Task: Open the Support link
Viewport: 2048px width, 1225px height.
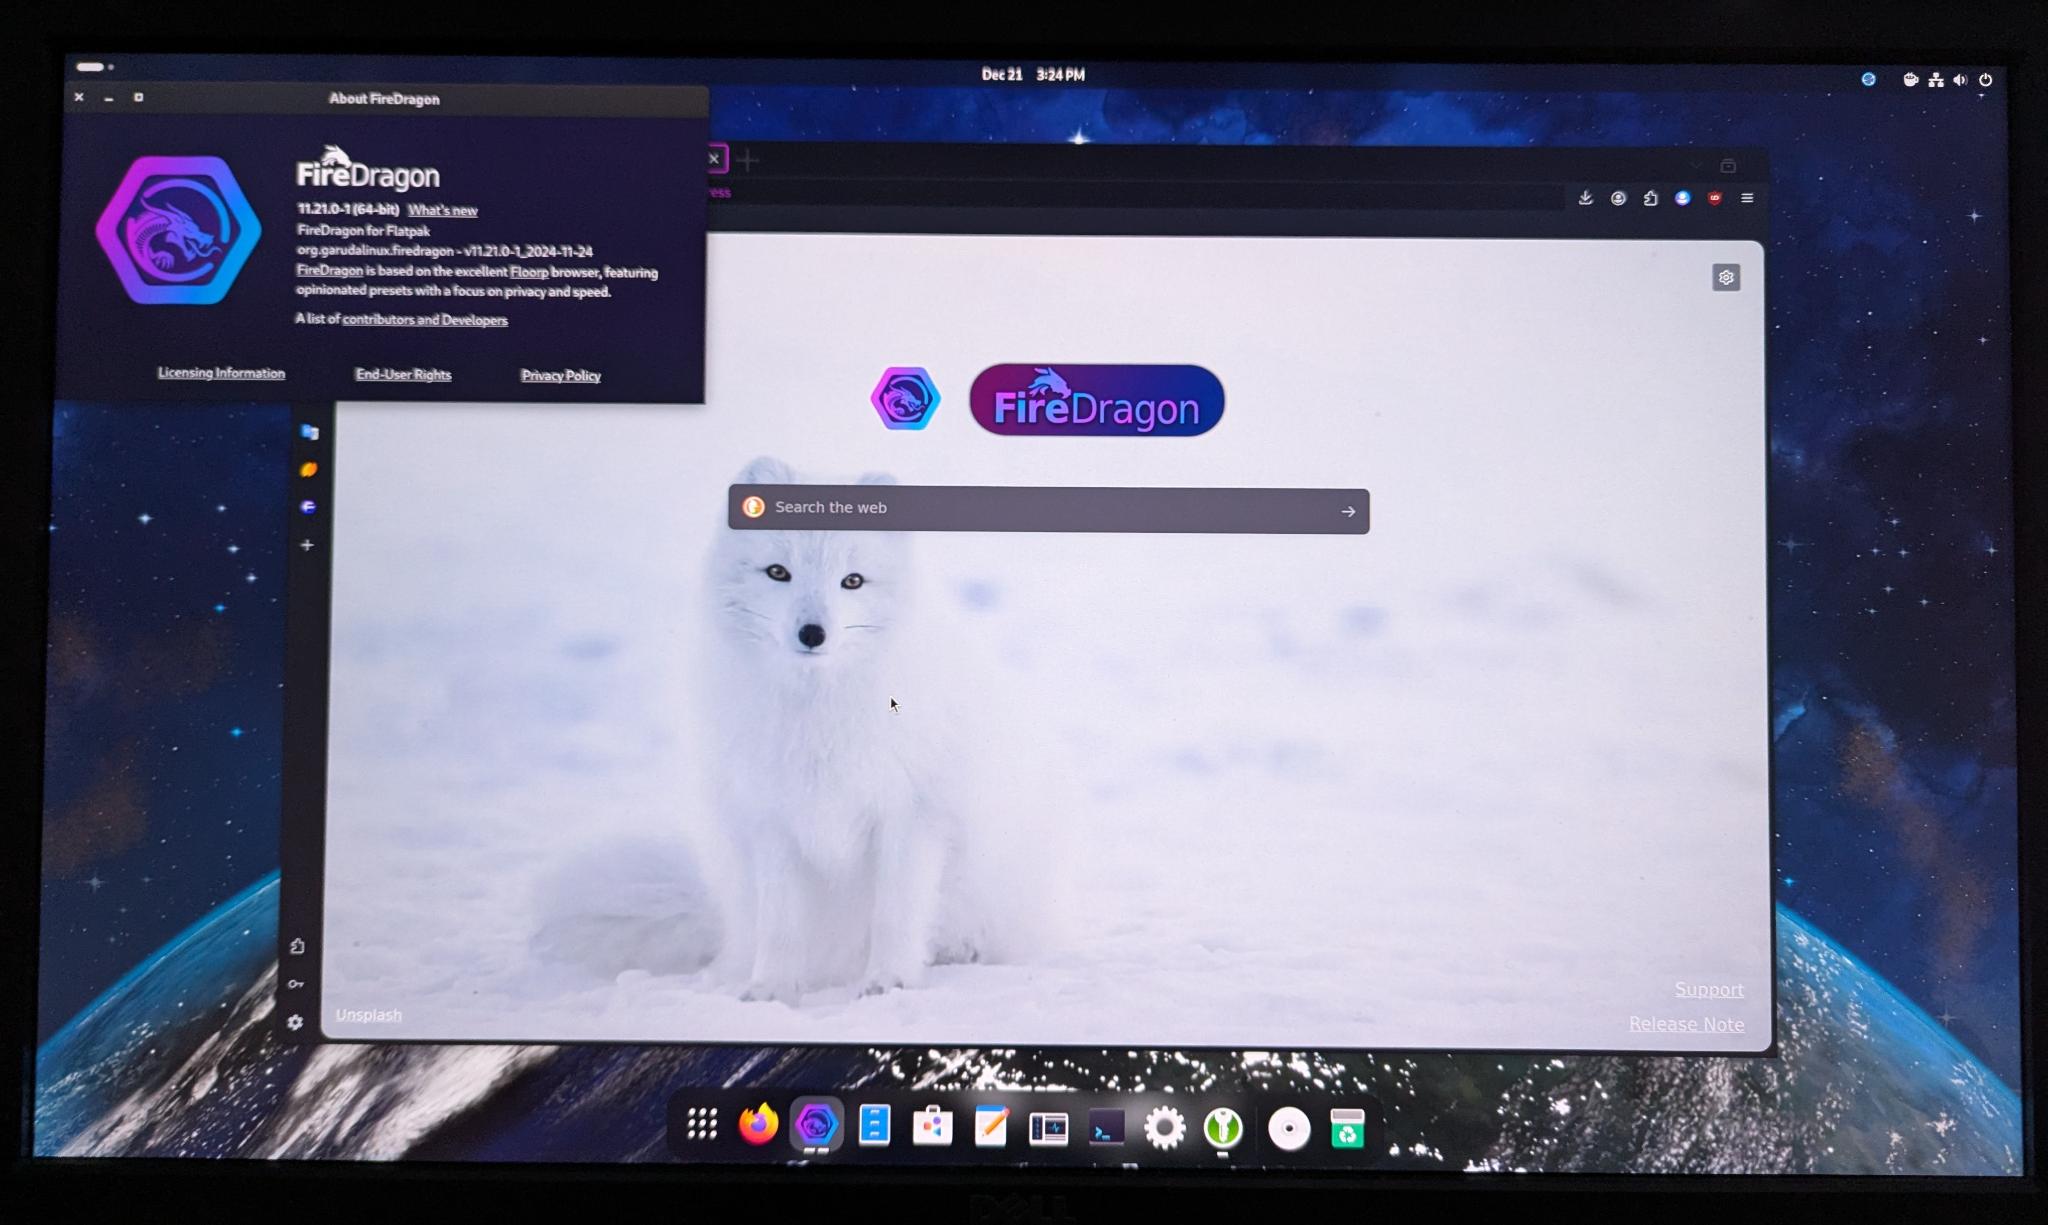Action: click(1709, 989)
